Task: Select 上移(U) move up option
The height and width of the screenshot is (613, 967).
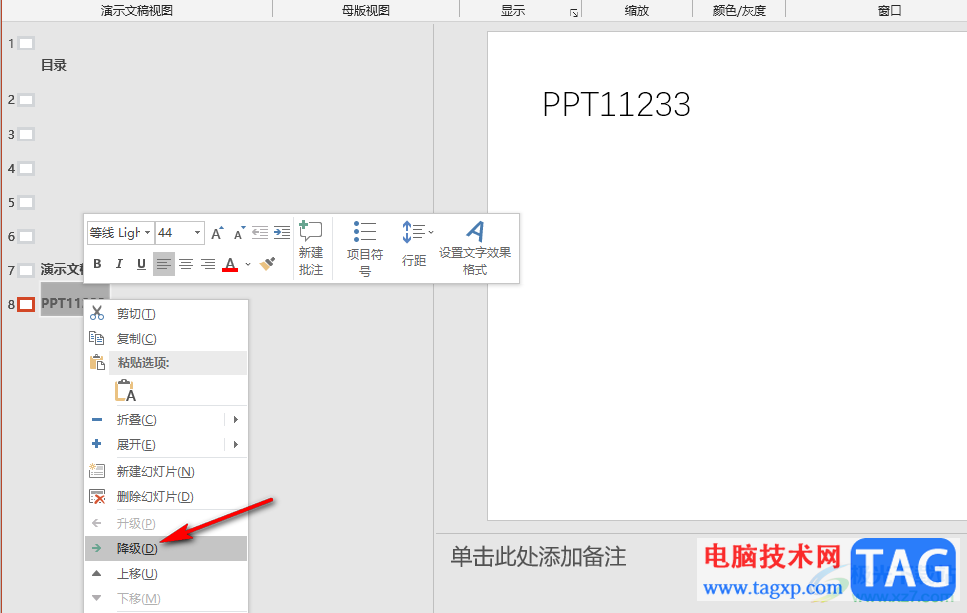Action: click(x=166, y=574)
